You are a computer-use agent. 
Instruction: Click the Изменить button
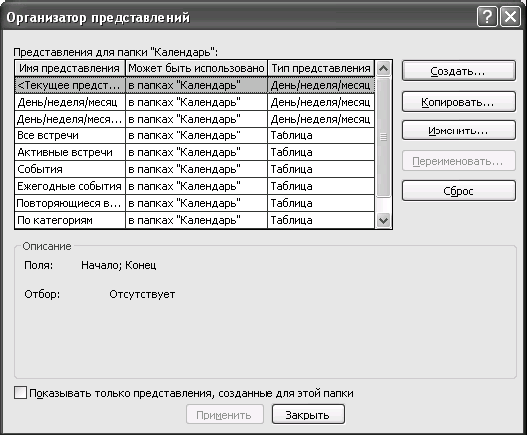[x=459, y=130]
